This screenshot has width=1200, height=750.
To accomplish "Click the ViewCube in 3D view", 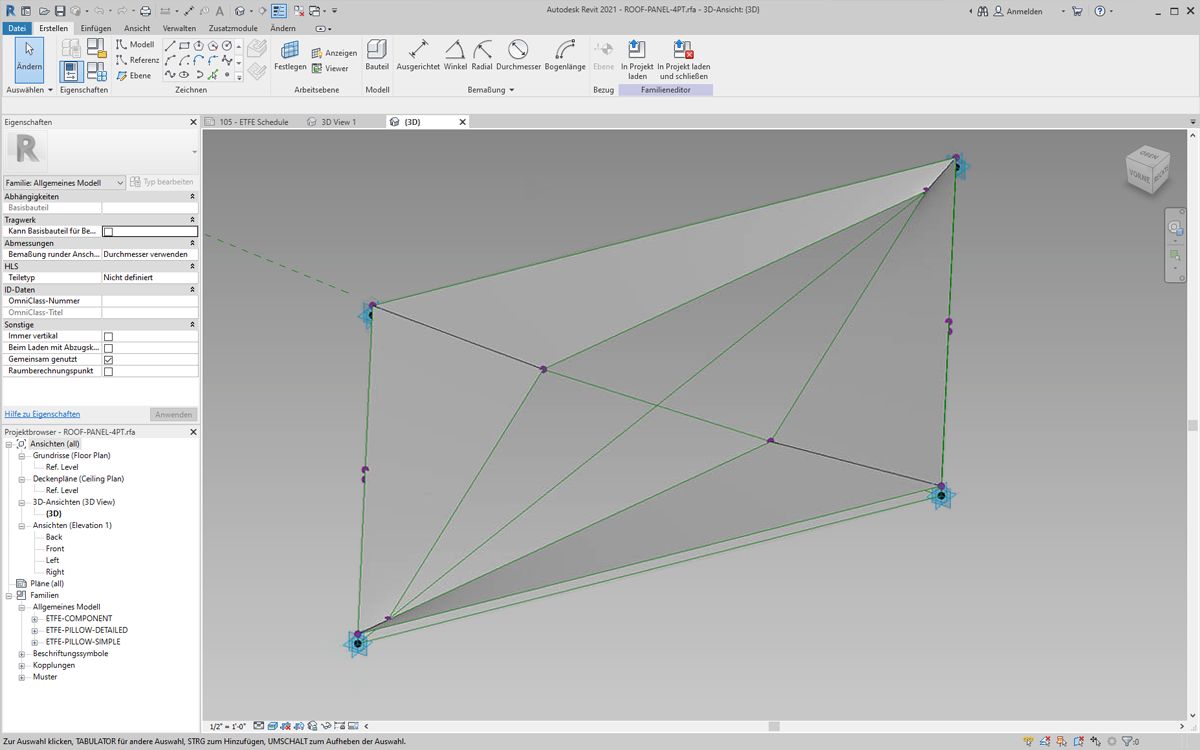I will [x=1145, y=167].
